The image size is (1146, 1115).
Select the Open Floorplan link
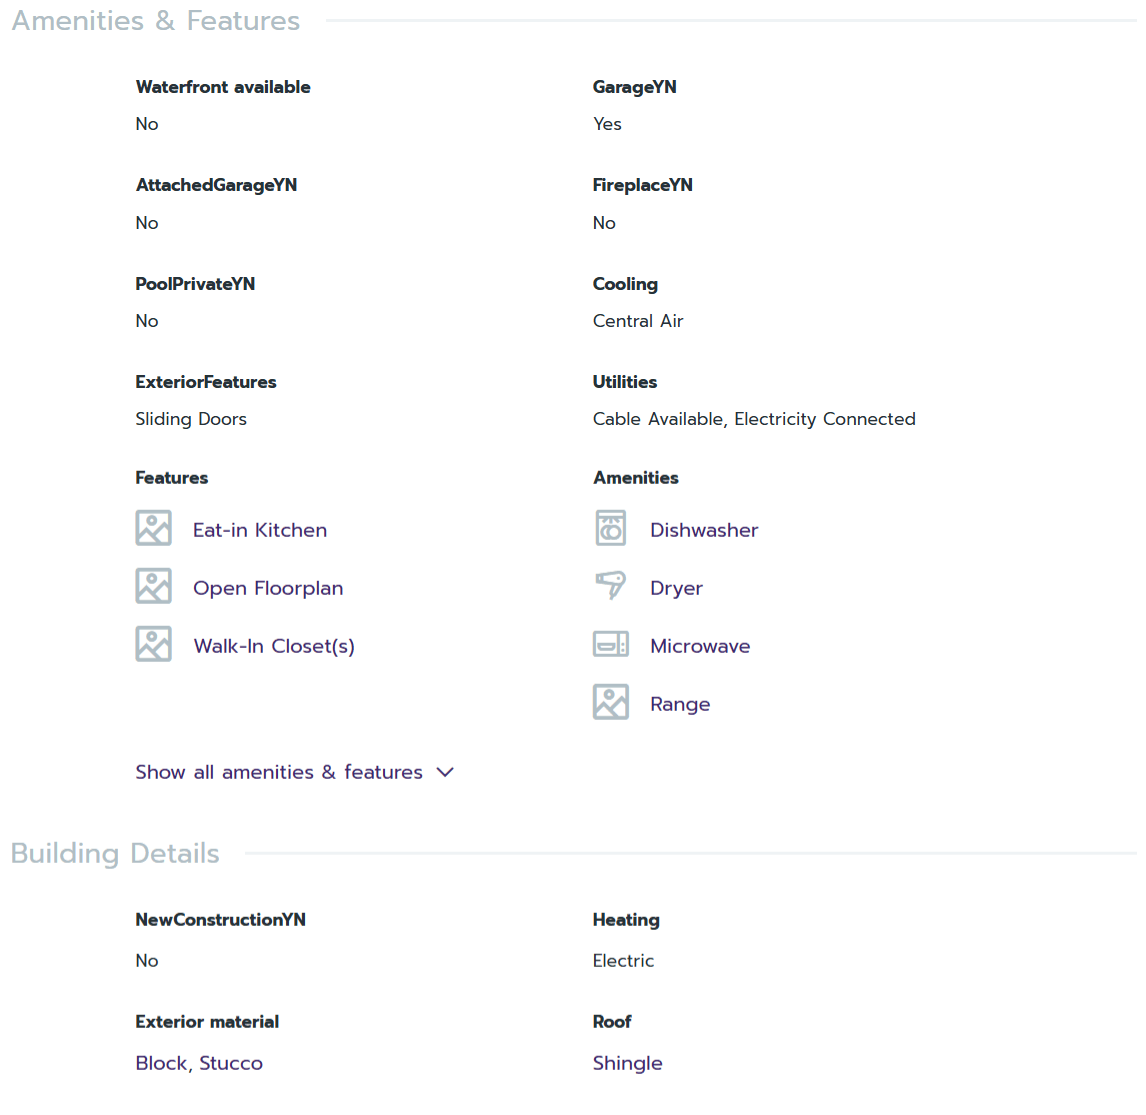[268, 588]
